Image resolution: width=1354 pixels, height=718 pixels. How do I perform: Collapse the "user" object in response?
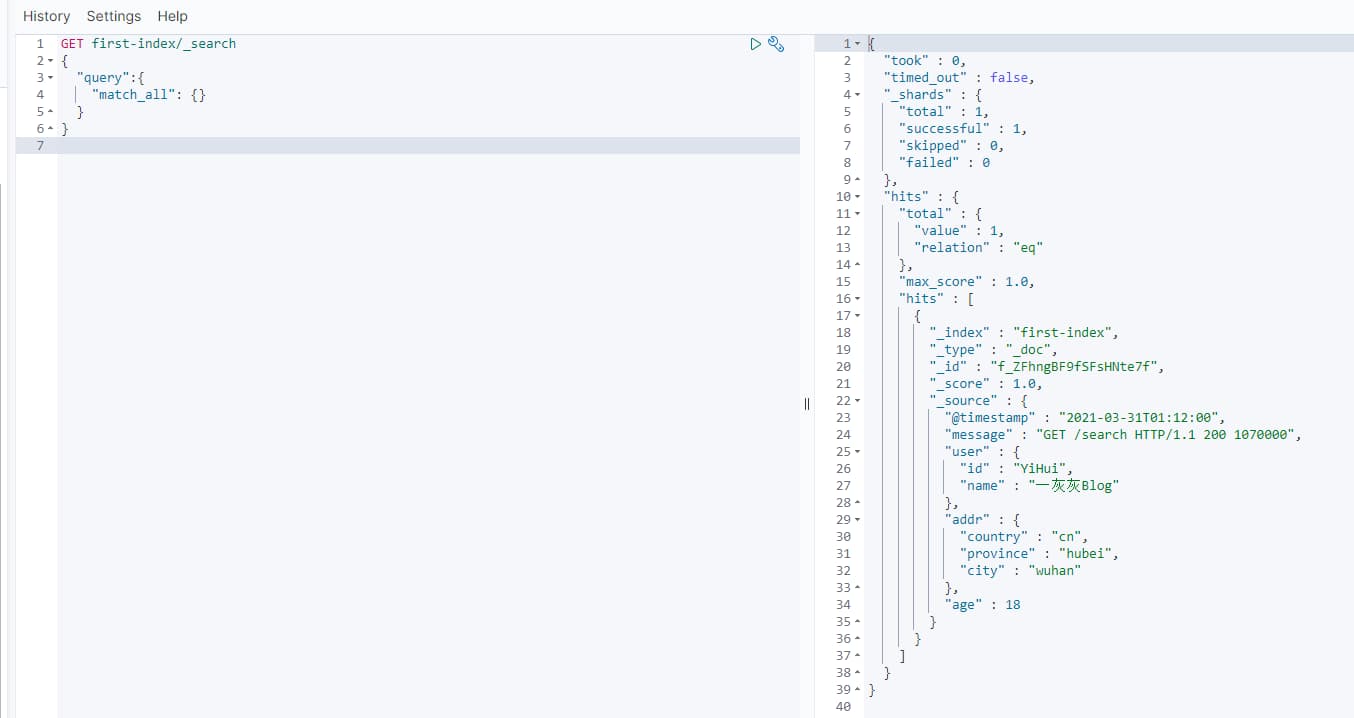[857, 452]
